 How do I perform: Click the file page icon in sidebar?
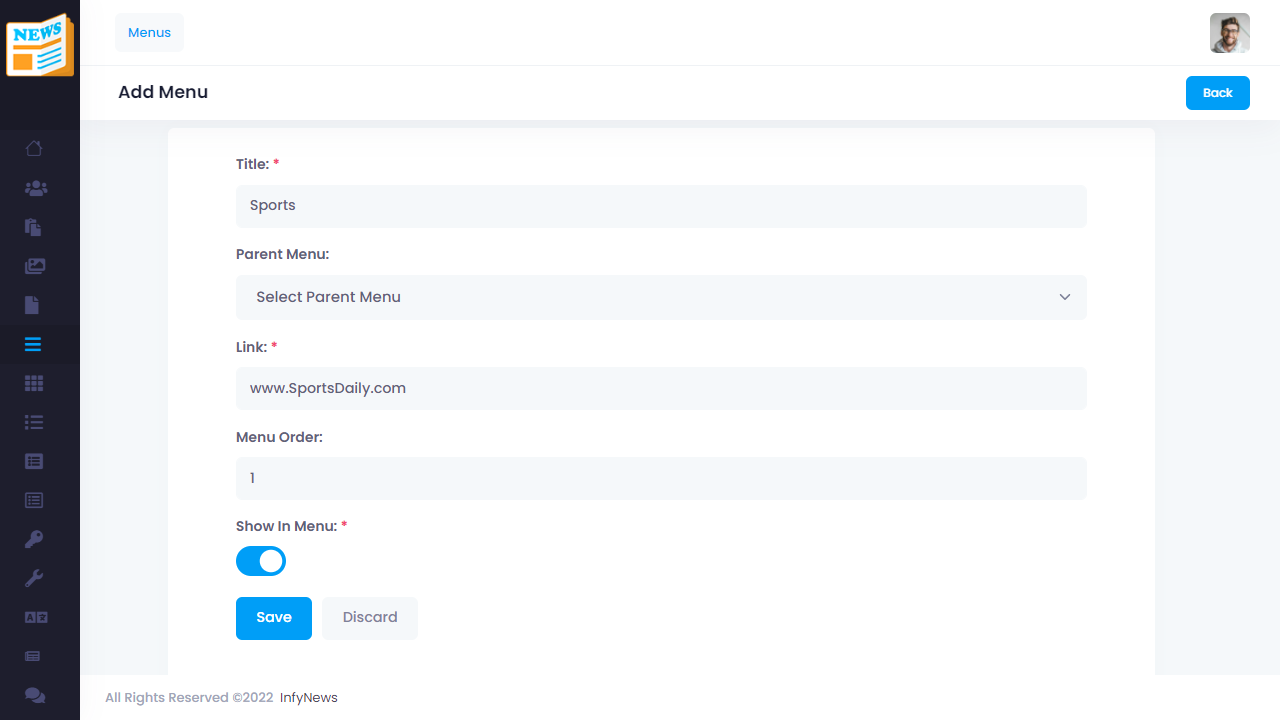pyautogui.click(x=32, y=305)
